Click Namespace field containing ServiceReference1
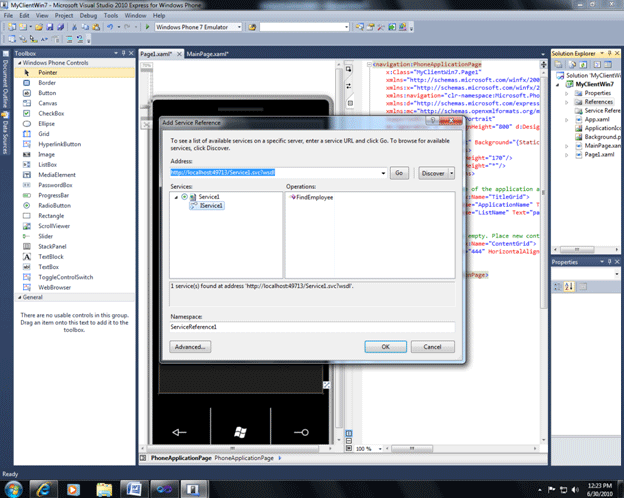624x498 pixels. pos(312,327)
